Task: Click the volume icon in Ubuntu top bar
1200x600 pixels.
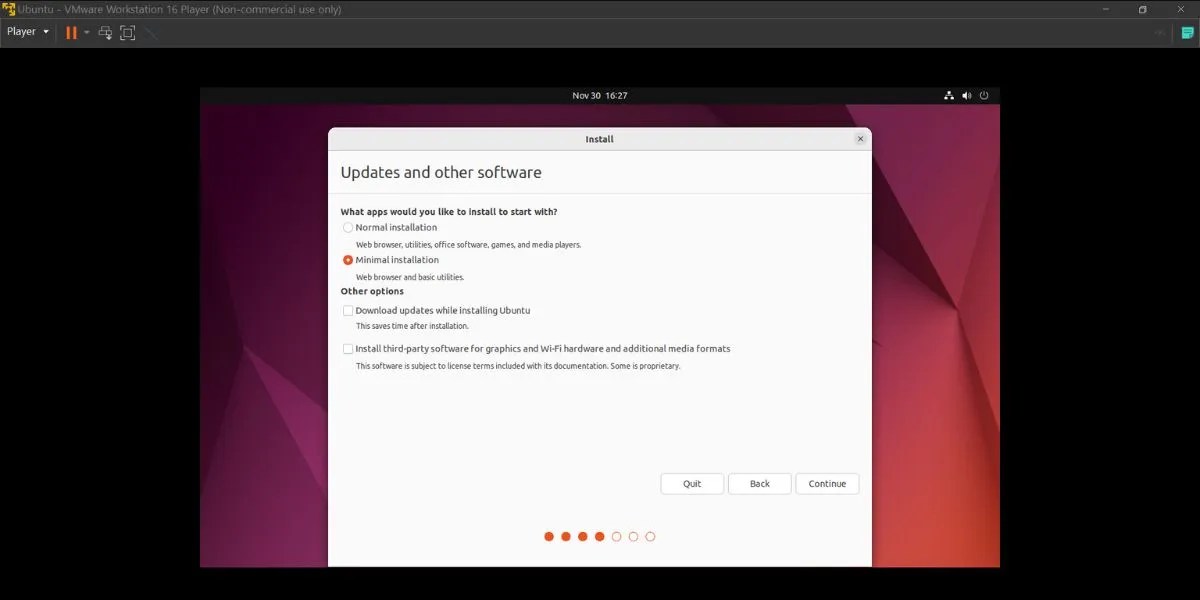Action: pos(966,95)
